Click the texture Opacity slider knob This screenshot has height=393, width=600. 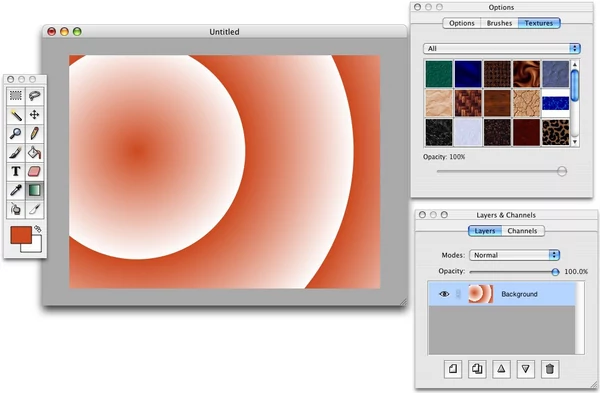(x=562, y=171)
